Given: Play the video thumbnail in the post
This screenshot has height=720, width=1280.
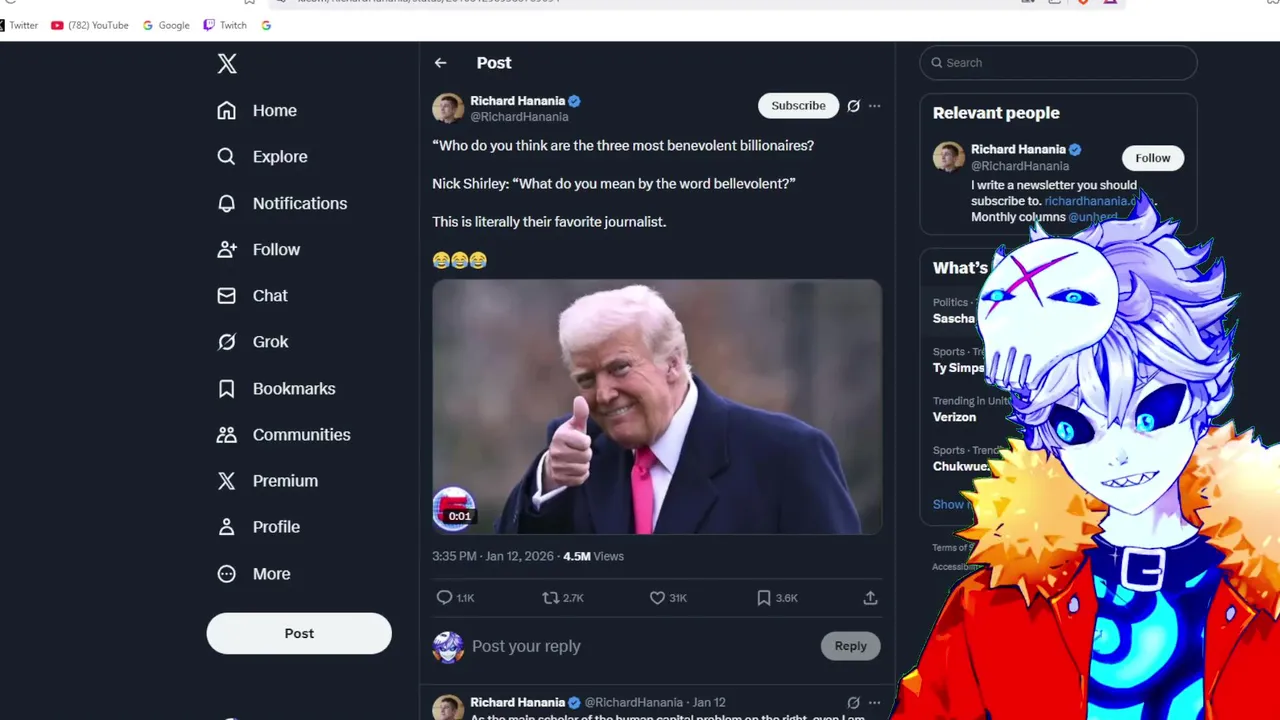Looking at the screenshot, I should 657,407.
